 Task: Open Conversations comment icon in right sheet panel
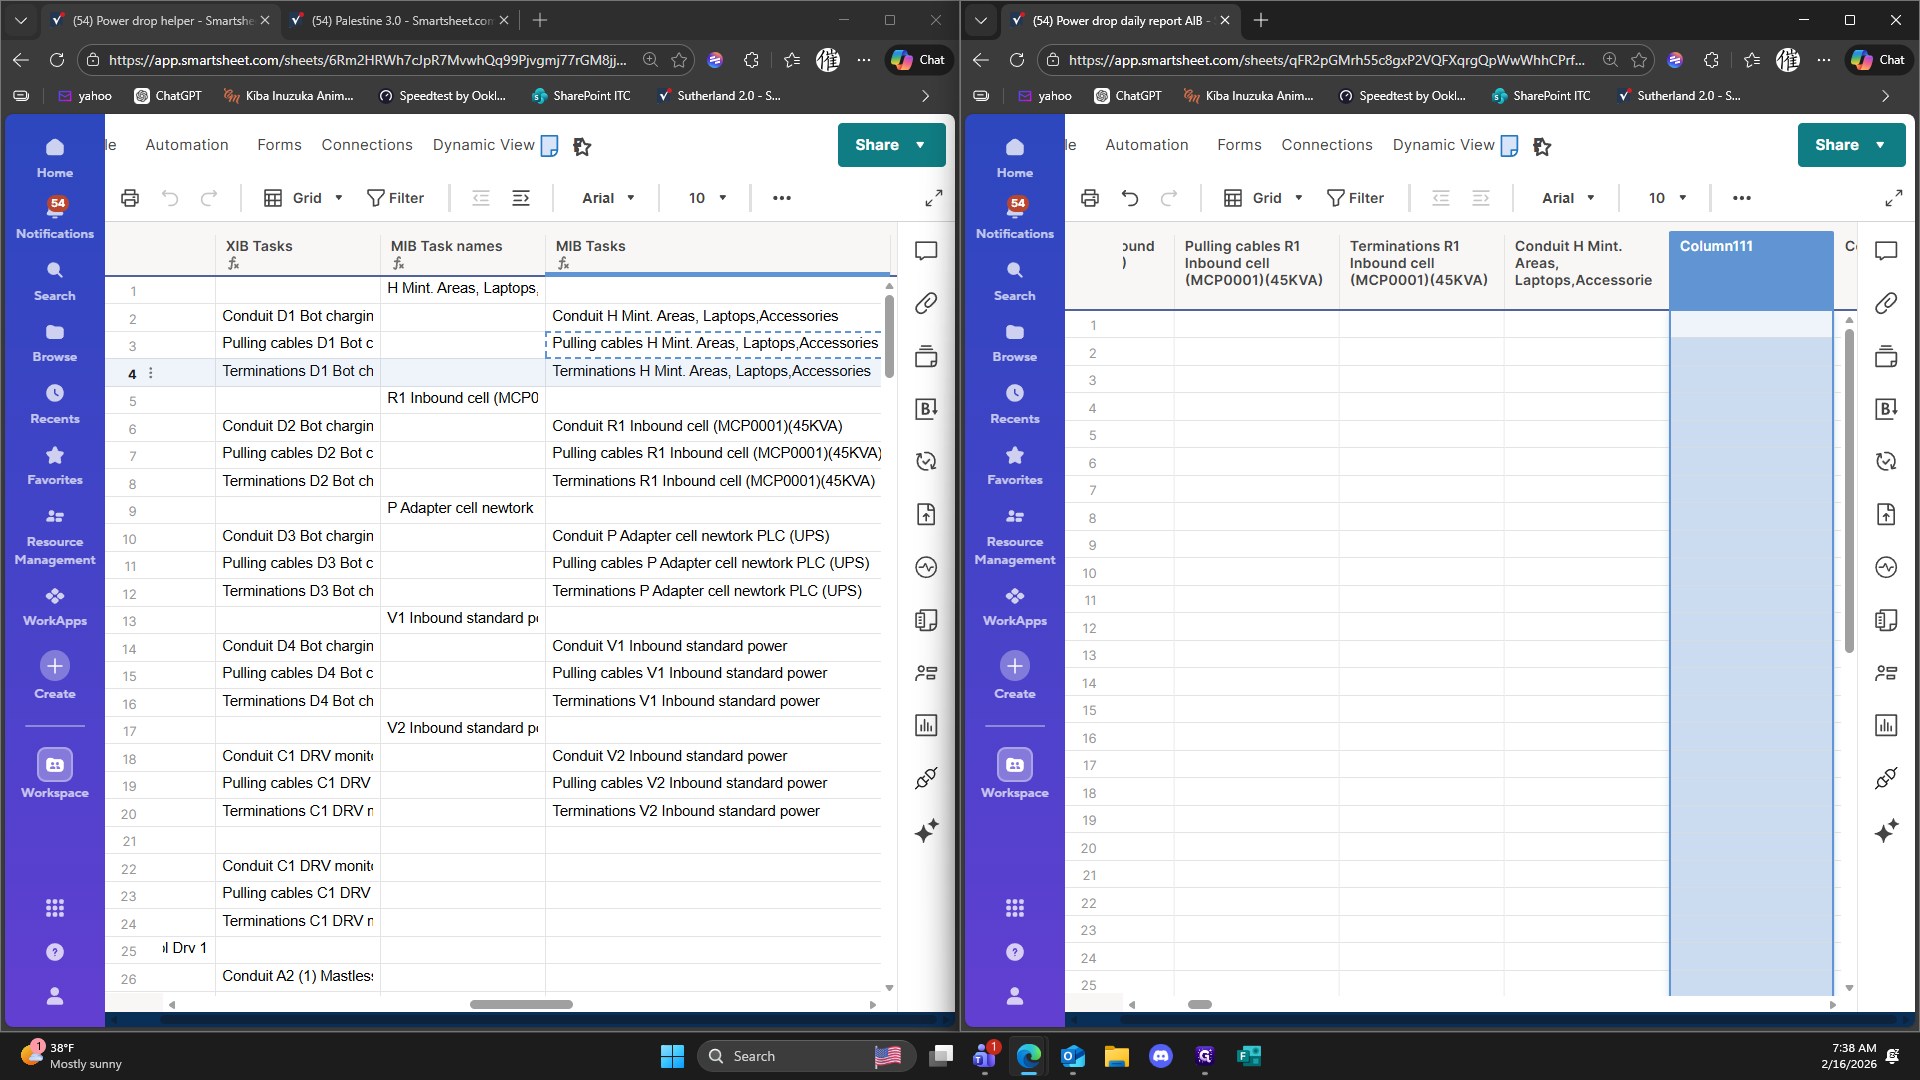1886,250
